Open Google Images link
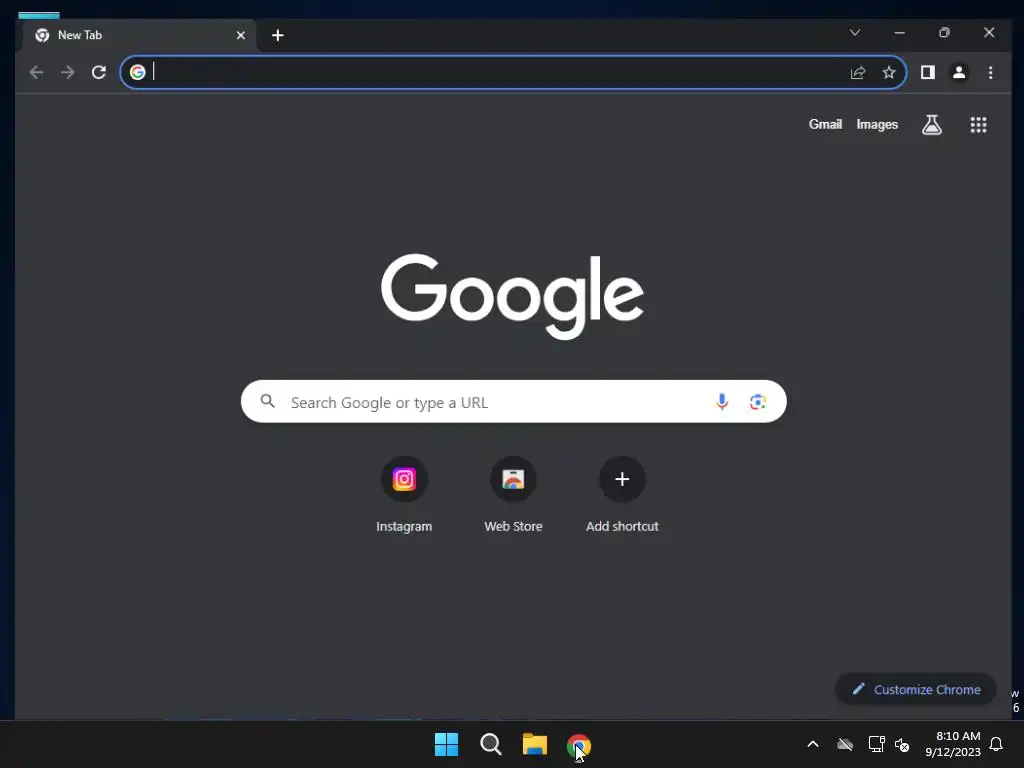Screen dimensions: 1024x768 click(877, 125)
